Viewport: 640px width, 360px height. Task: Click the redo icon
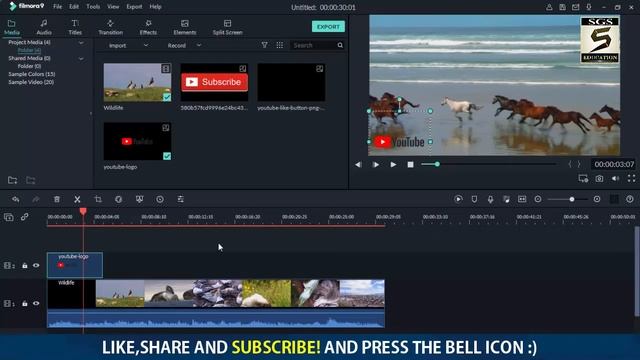pos(36,199)
